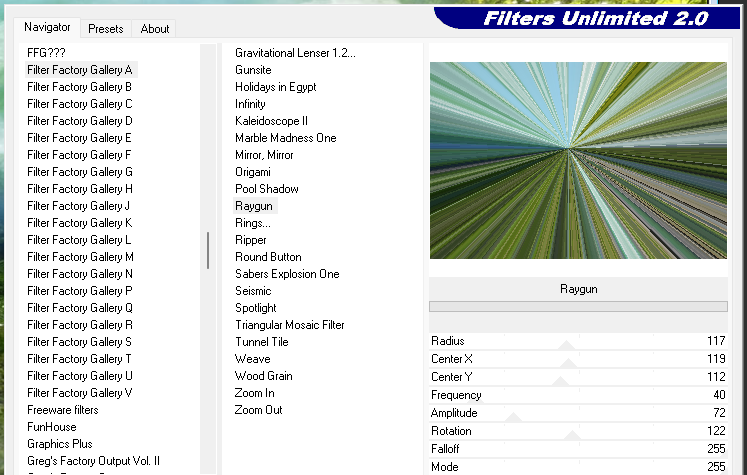This screenshot has width=747, height=475.
Task: Select Greg's Factory Output Vol. II
Action: [x=93, y=461]
